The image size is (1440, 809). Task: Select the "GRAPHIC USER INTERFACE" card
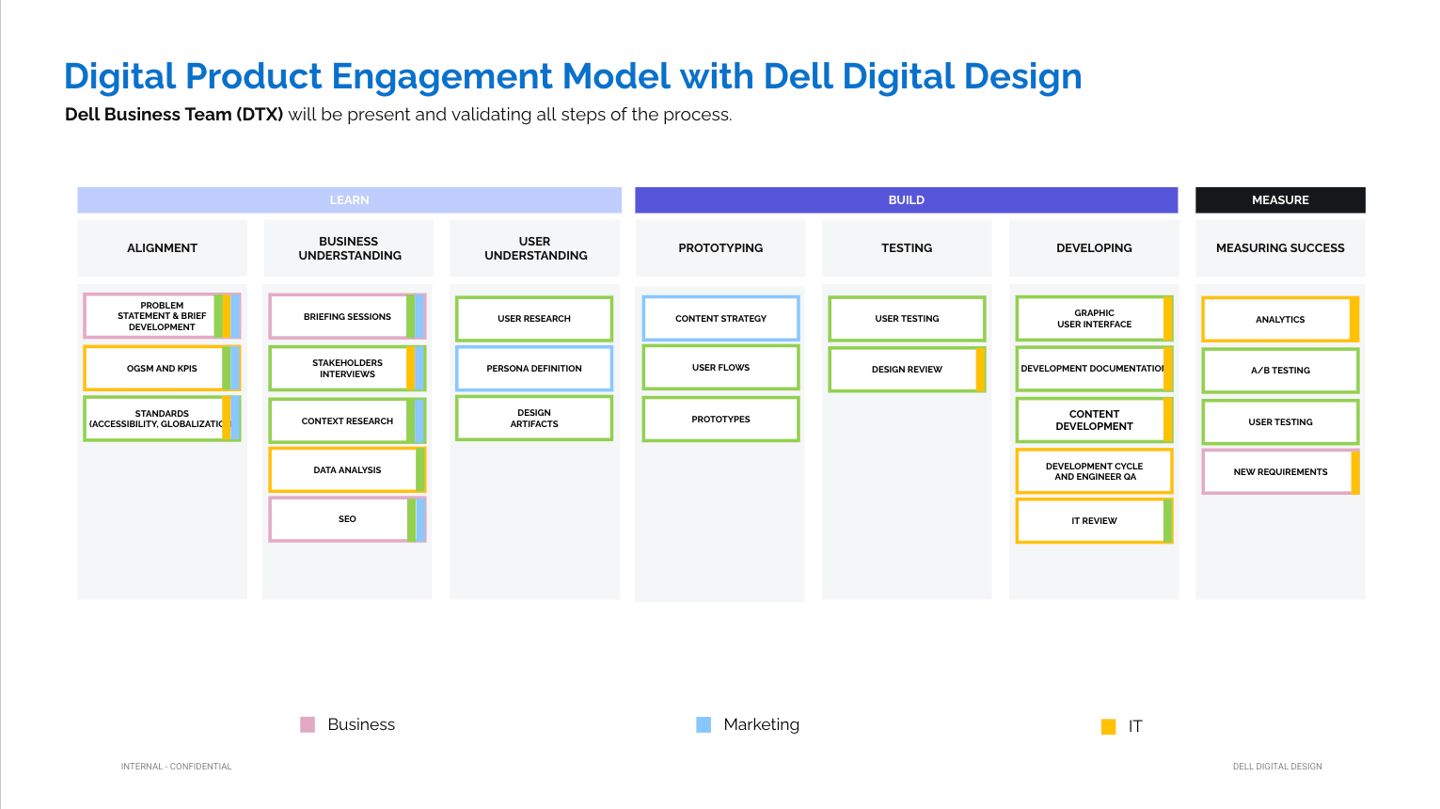pyautogui.click(x=1094, y=318)
